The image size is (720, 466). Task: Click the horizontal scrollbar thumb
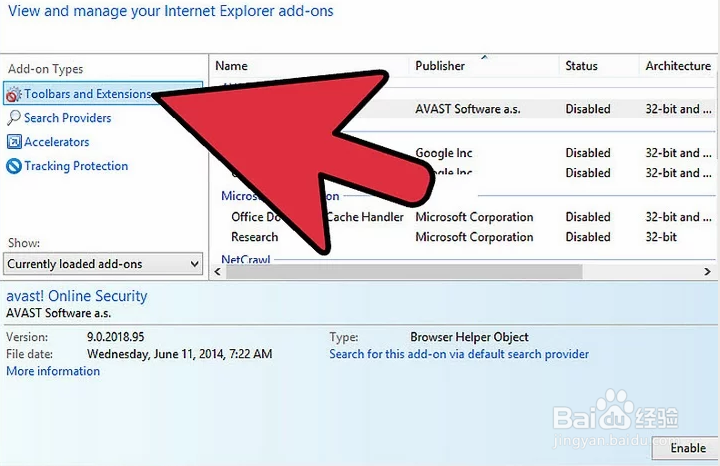404,272
